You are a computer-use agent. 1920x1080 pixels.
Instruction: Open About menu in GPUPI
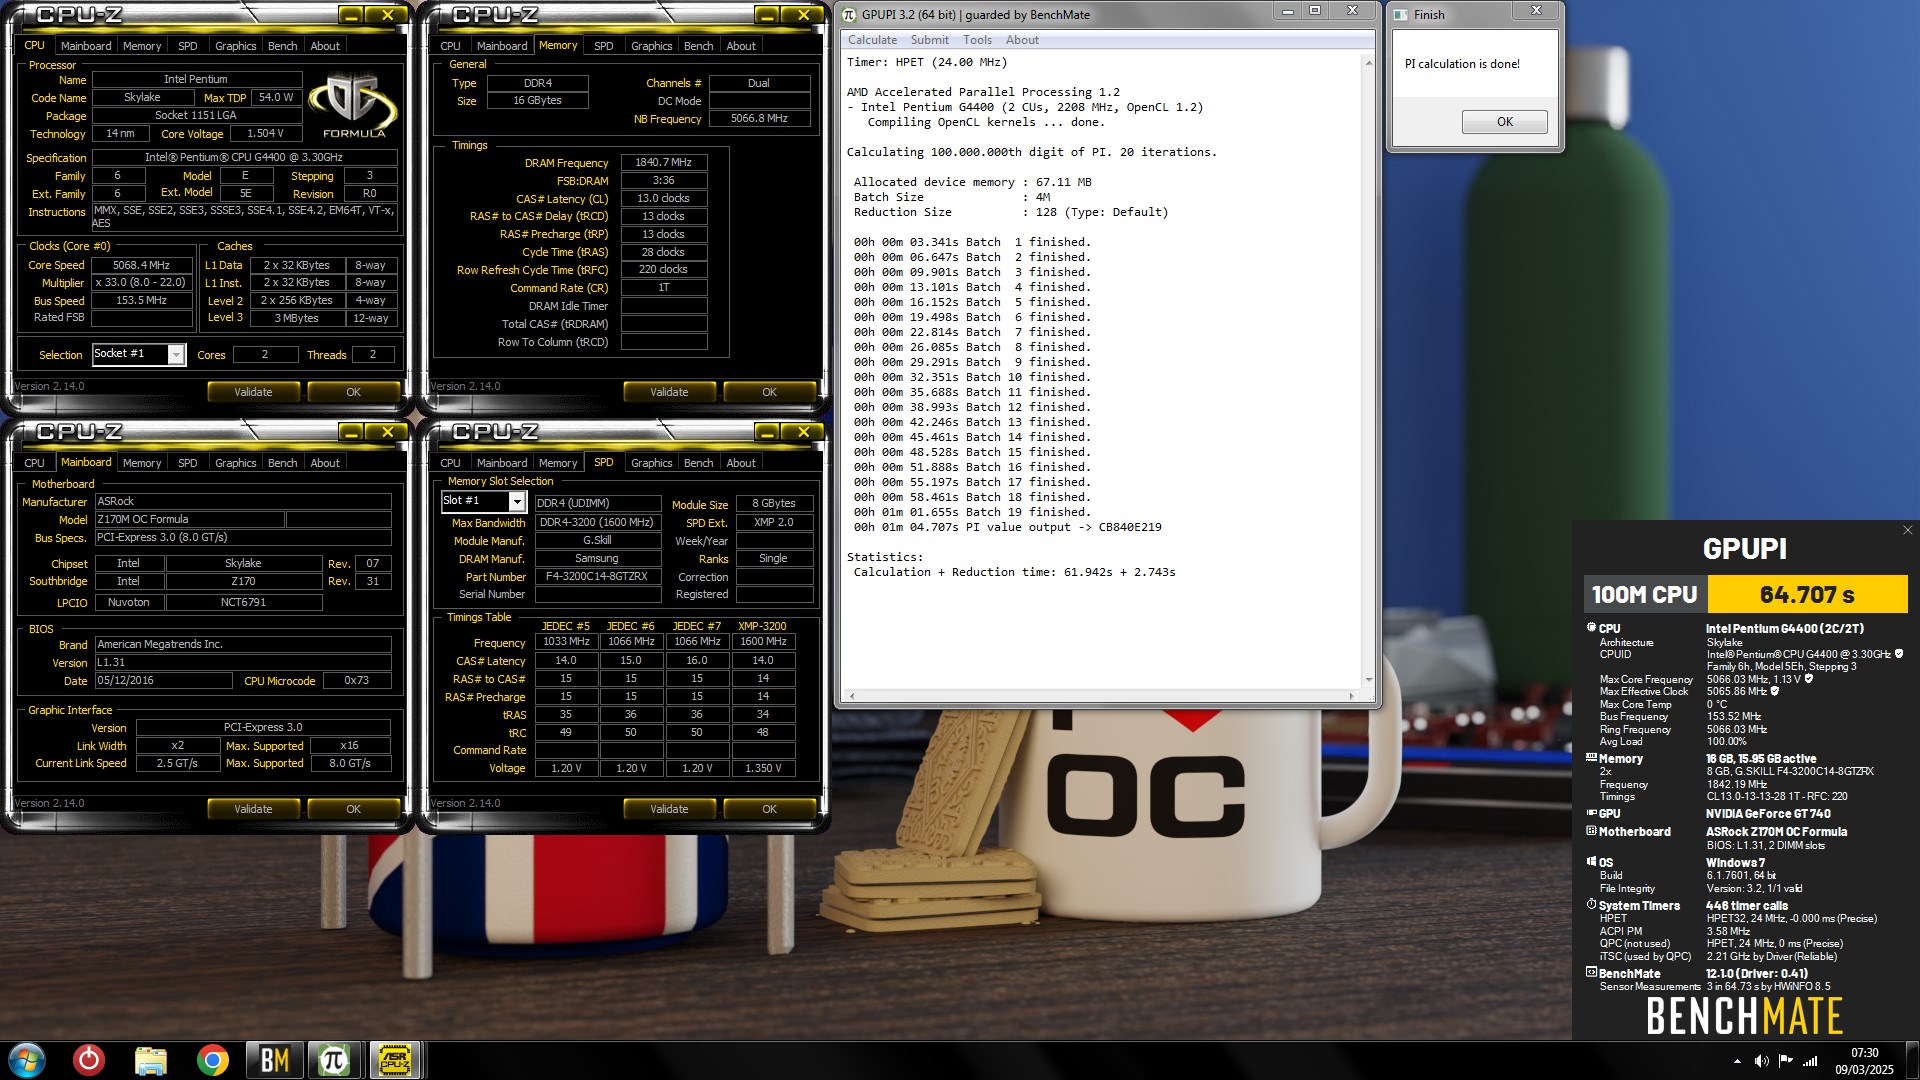(x=1022, y=40)
